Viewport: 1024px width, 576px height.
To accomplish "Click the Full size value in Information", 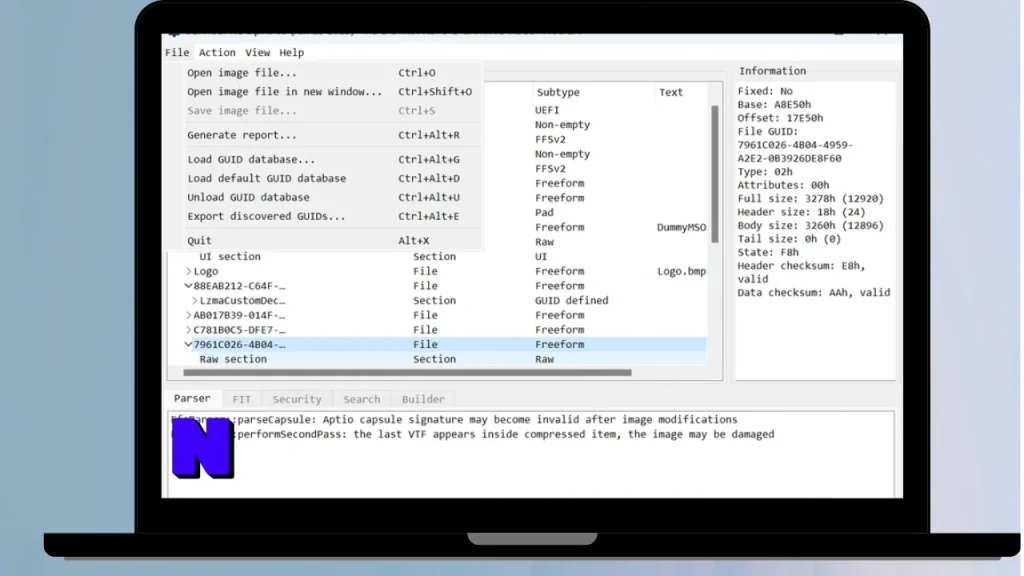I will (810, 199).
